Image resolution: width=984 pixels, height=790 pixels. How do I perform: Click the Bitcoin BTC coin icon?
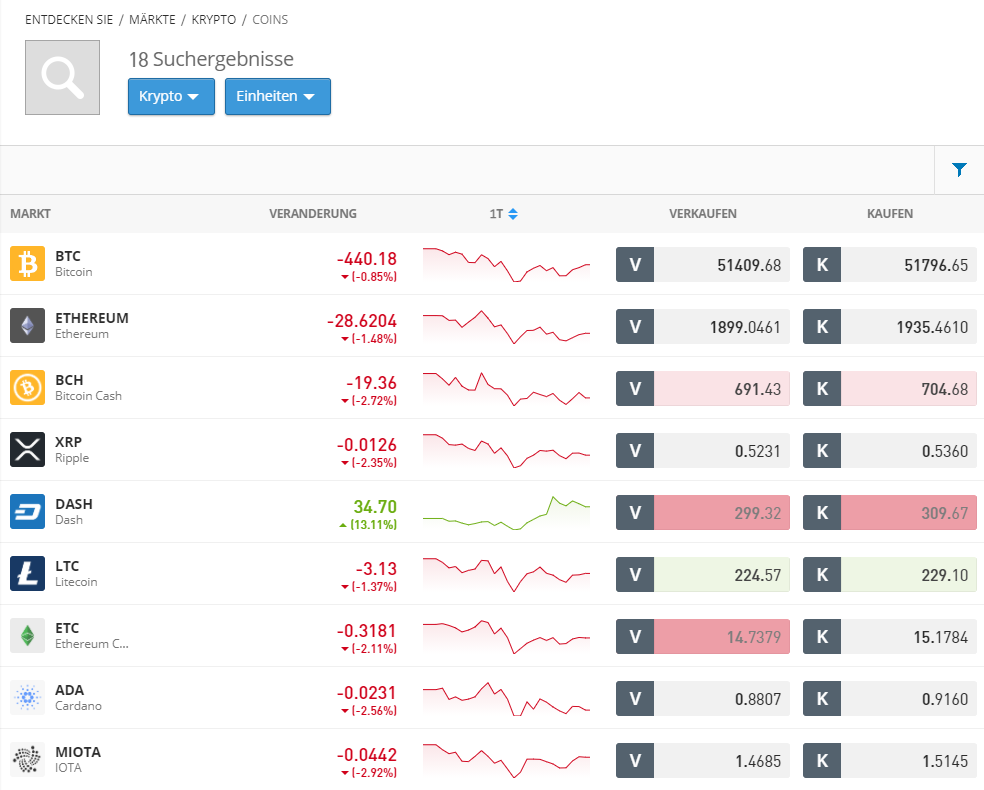click(28, 264)
